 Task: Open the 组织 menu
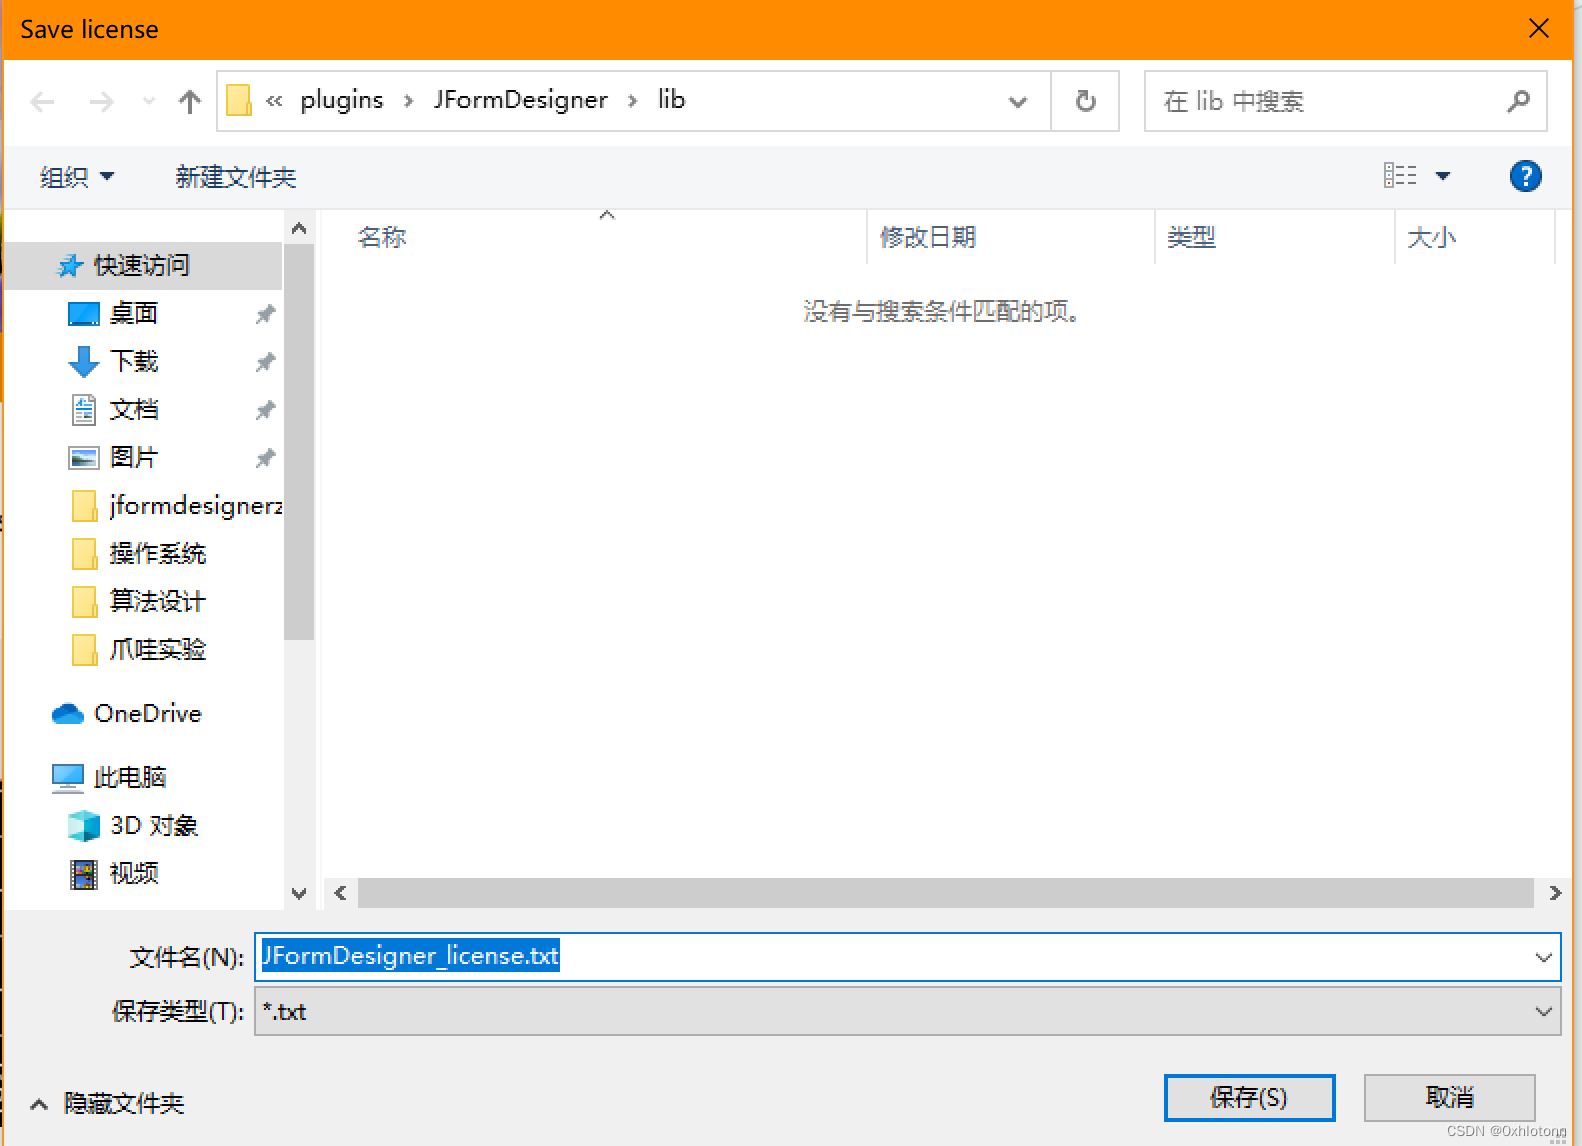coord(76,177)
